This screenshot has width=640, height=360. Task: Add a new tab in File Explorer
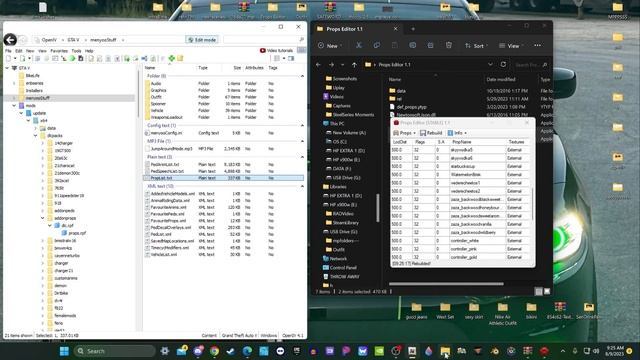(413, 29)
